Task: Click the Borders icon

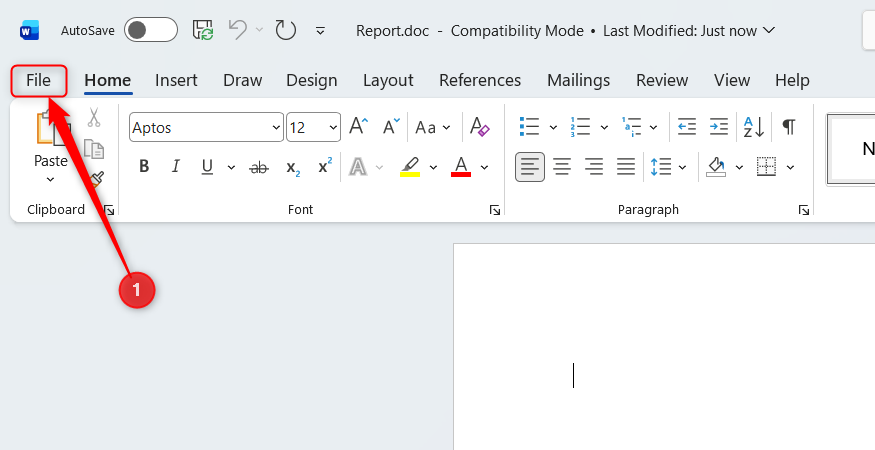Action: coord(767,166)
